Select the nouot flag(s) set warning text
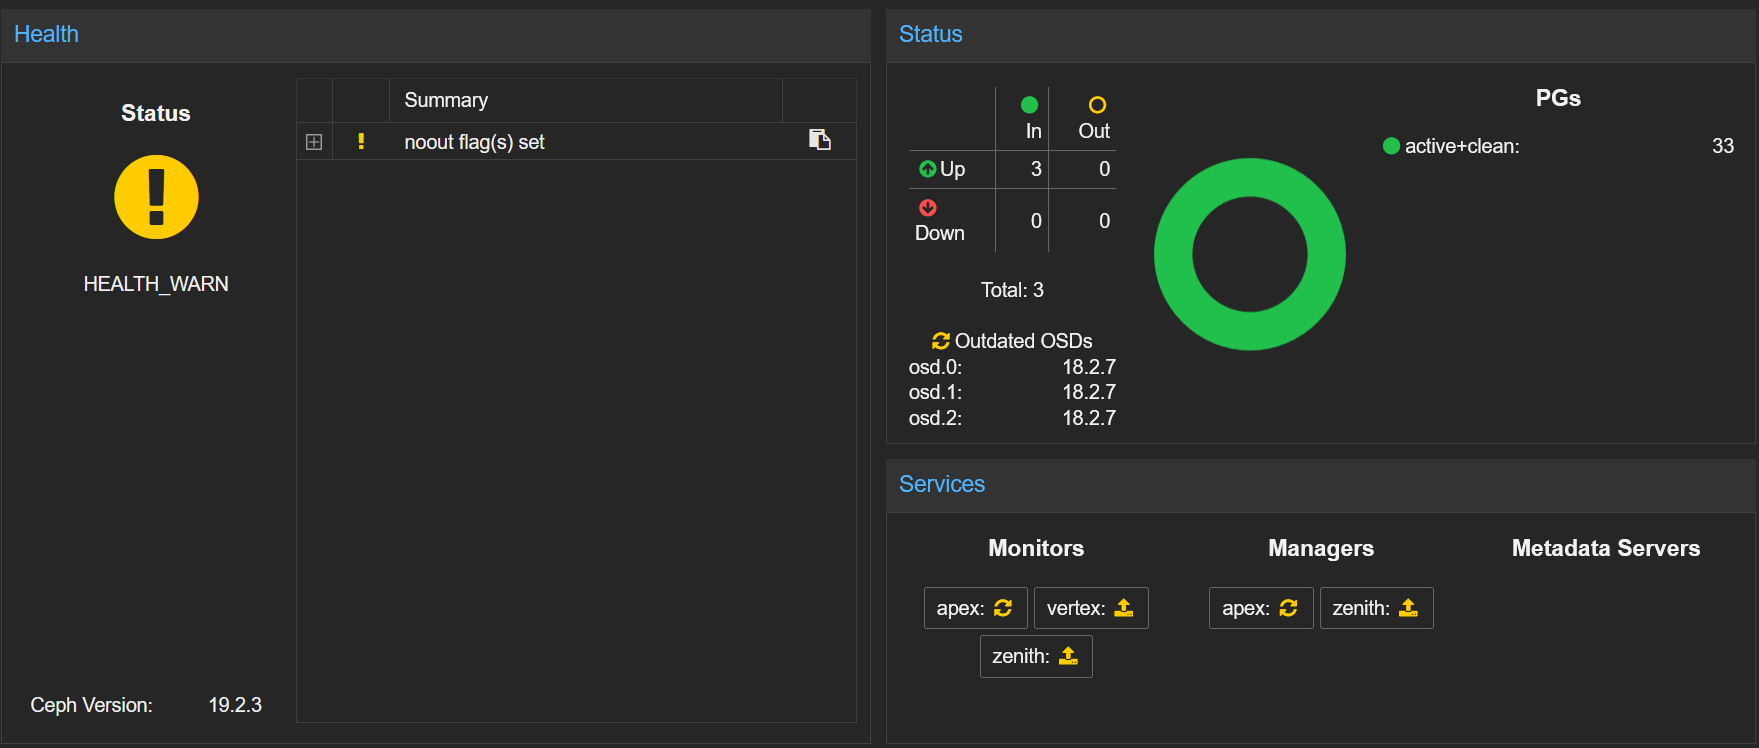The height and width of the screenshot is (748, 1759). tap(474, 142)
